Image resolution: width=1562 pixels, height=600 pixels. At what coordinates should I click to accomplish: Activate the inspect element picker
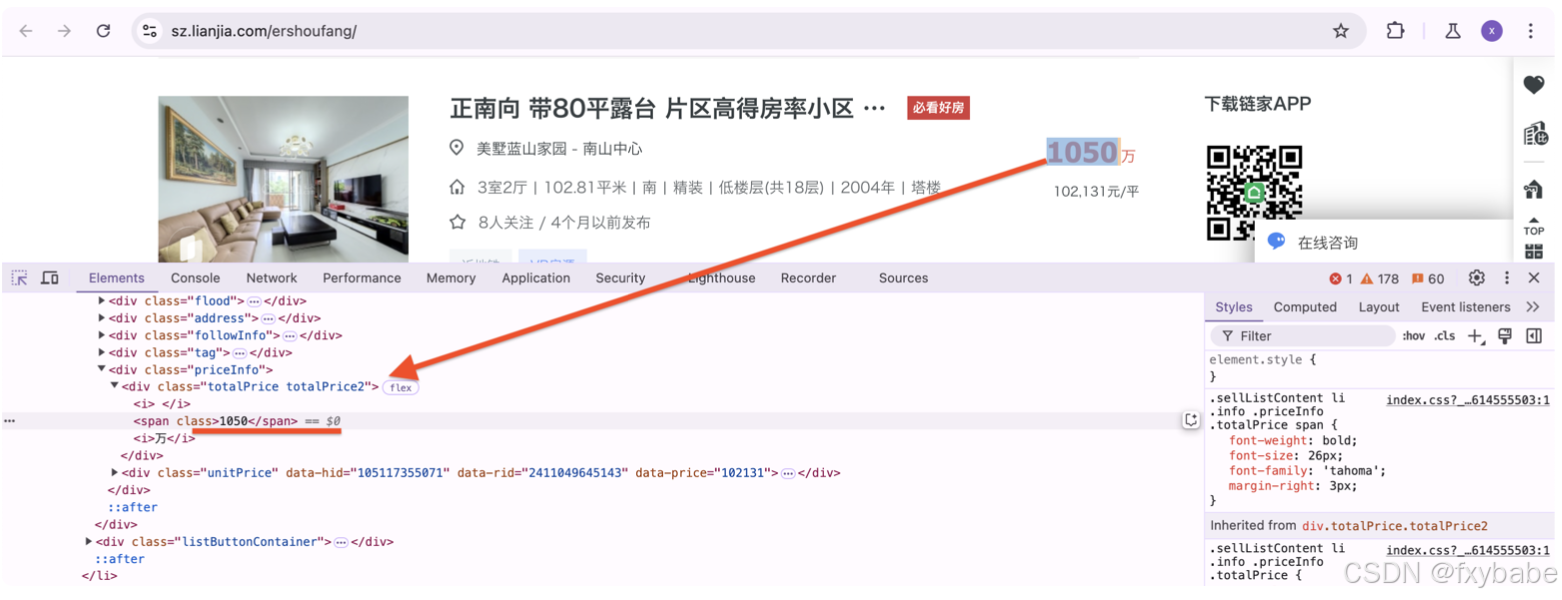click(x=20, y=278)
